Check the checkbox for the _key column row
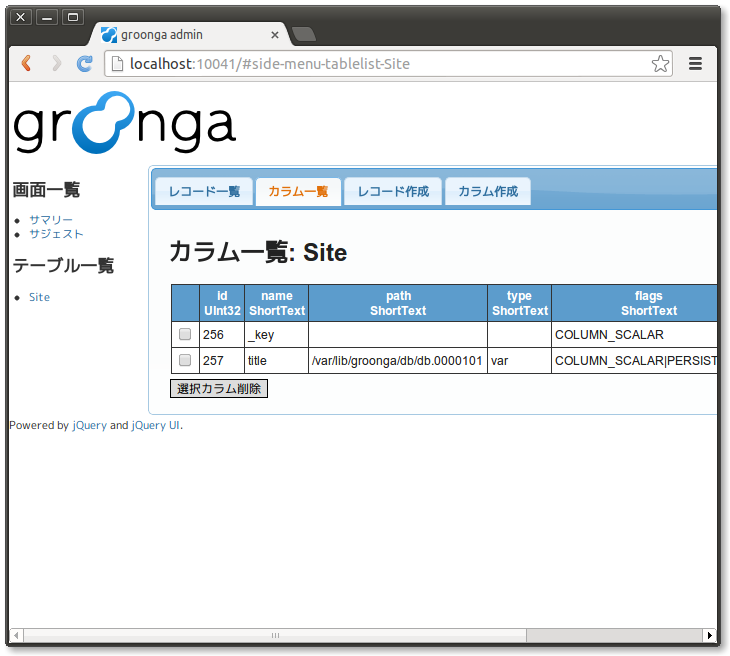730x656 pixels. point(185,335)
